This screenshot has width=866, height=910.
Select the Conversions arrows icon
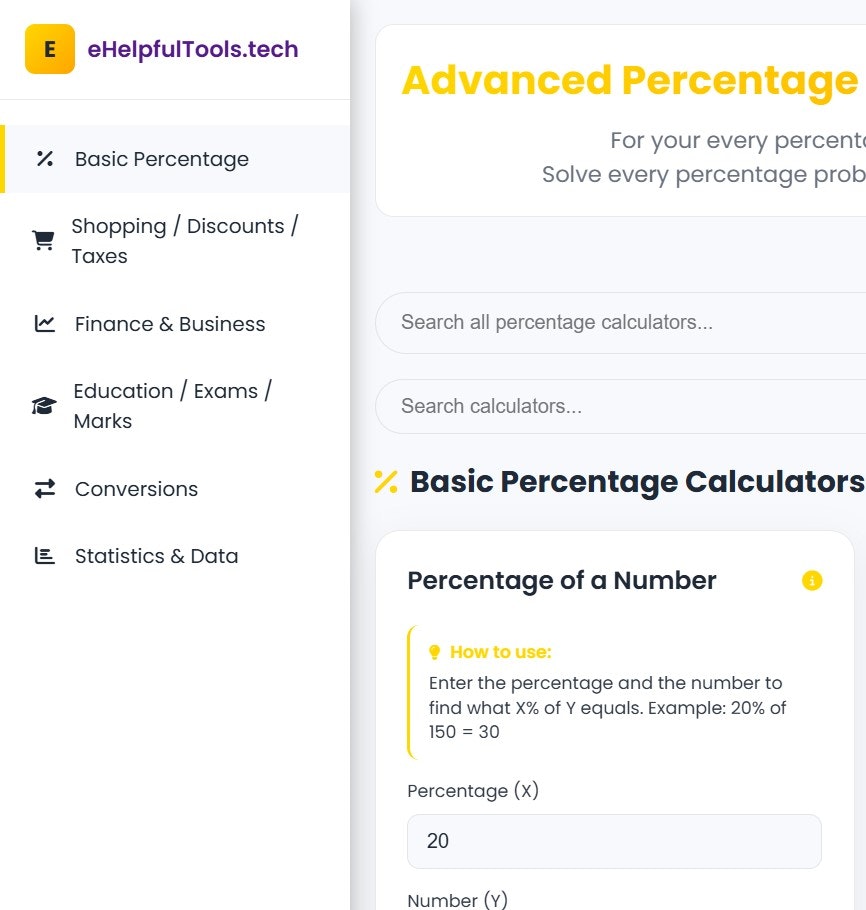(43, 488)
